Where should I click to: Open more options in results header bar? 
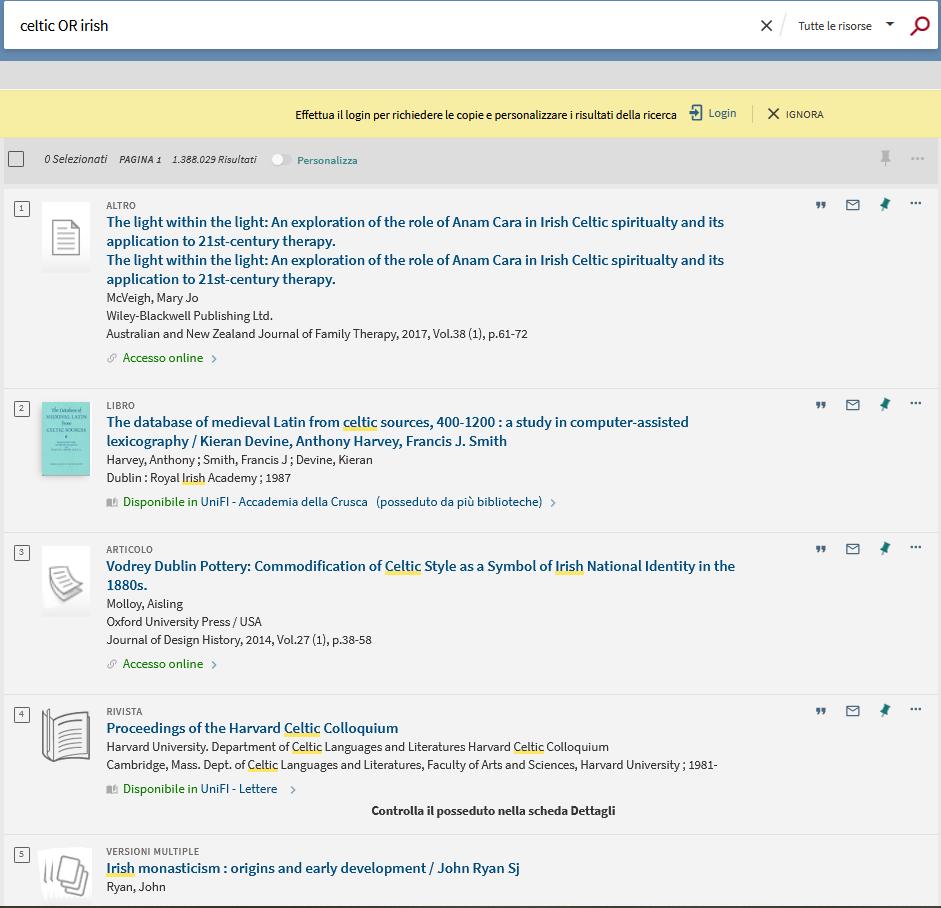tap(917, 158)
